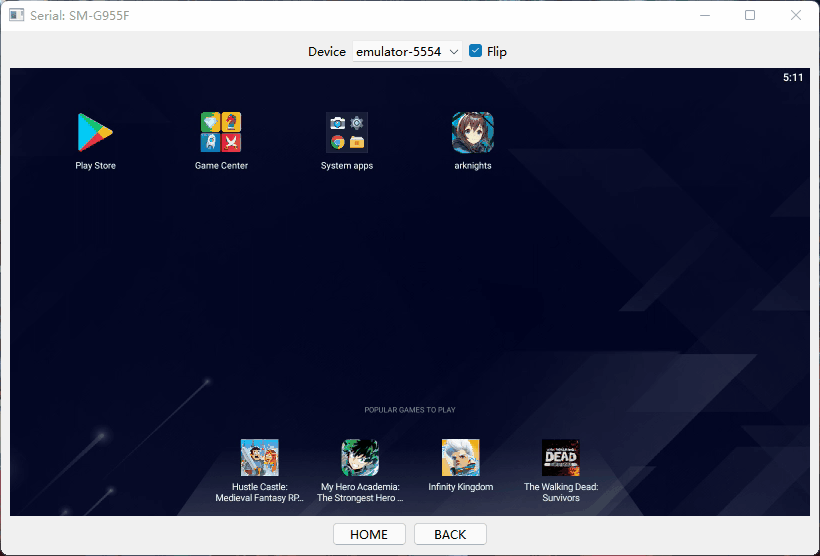The image size is (820, 556).
Task: Open the Play Store app
Action: pyautogui.click(x=95, y=132)
